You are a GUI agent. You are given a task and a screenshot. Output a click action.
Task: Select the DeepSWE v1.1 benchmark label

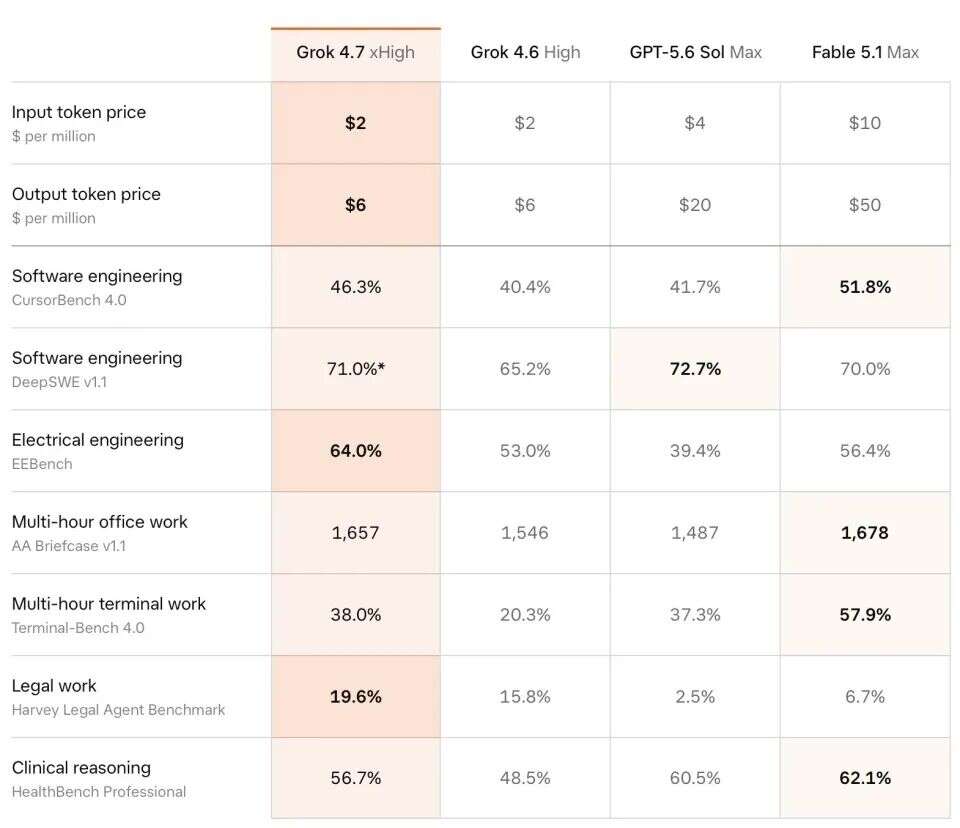pos(59,382)
